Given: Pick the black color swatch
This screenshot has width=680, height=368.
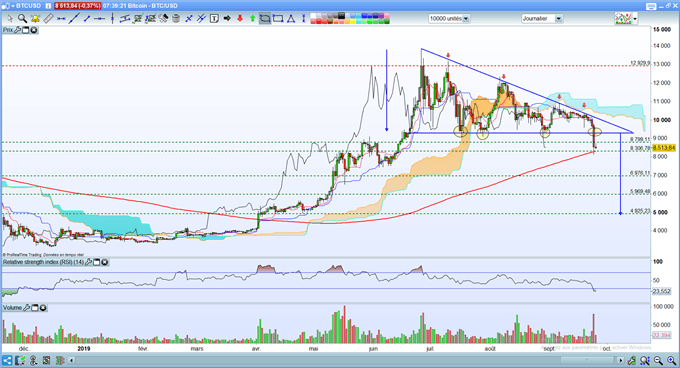Looking at the screenshot, I should [342, 16].
